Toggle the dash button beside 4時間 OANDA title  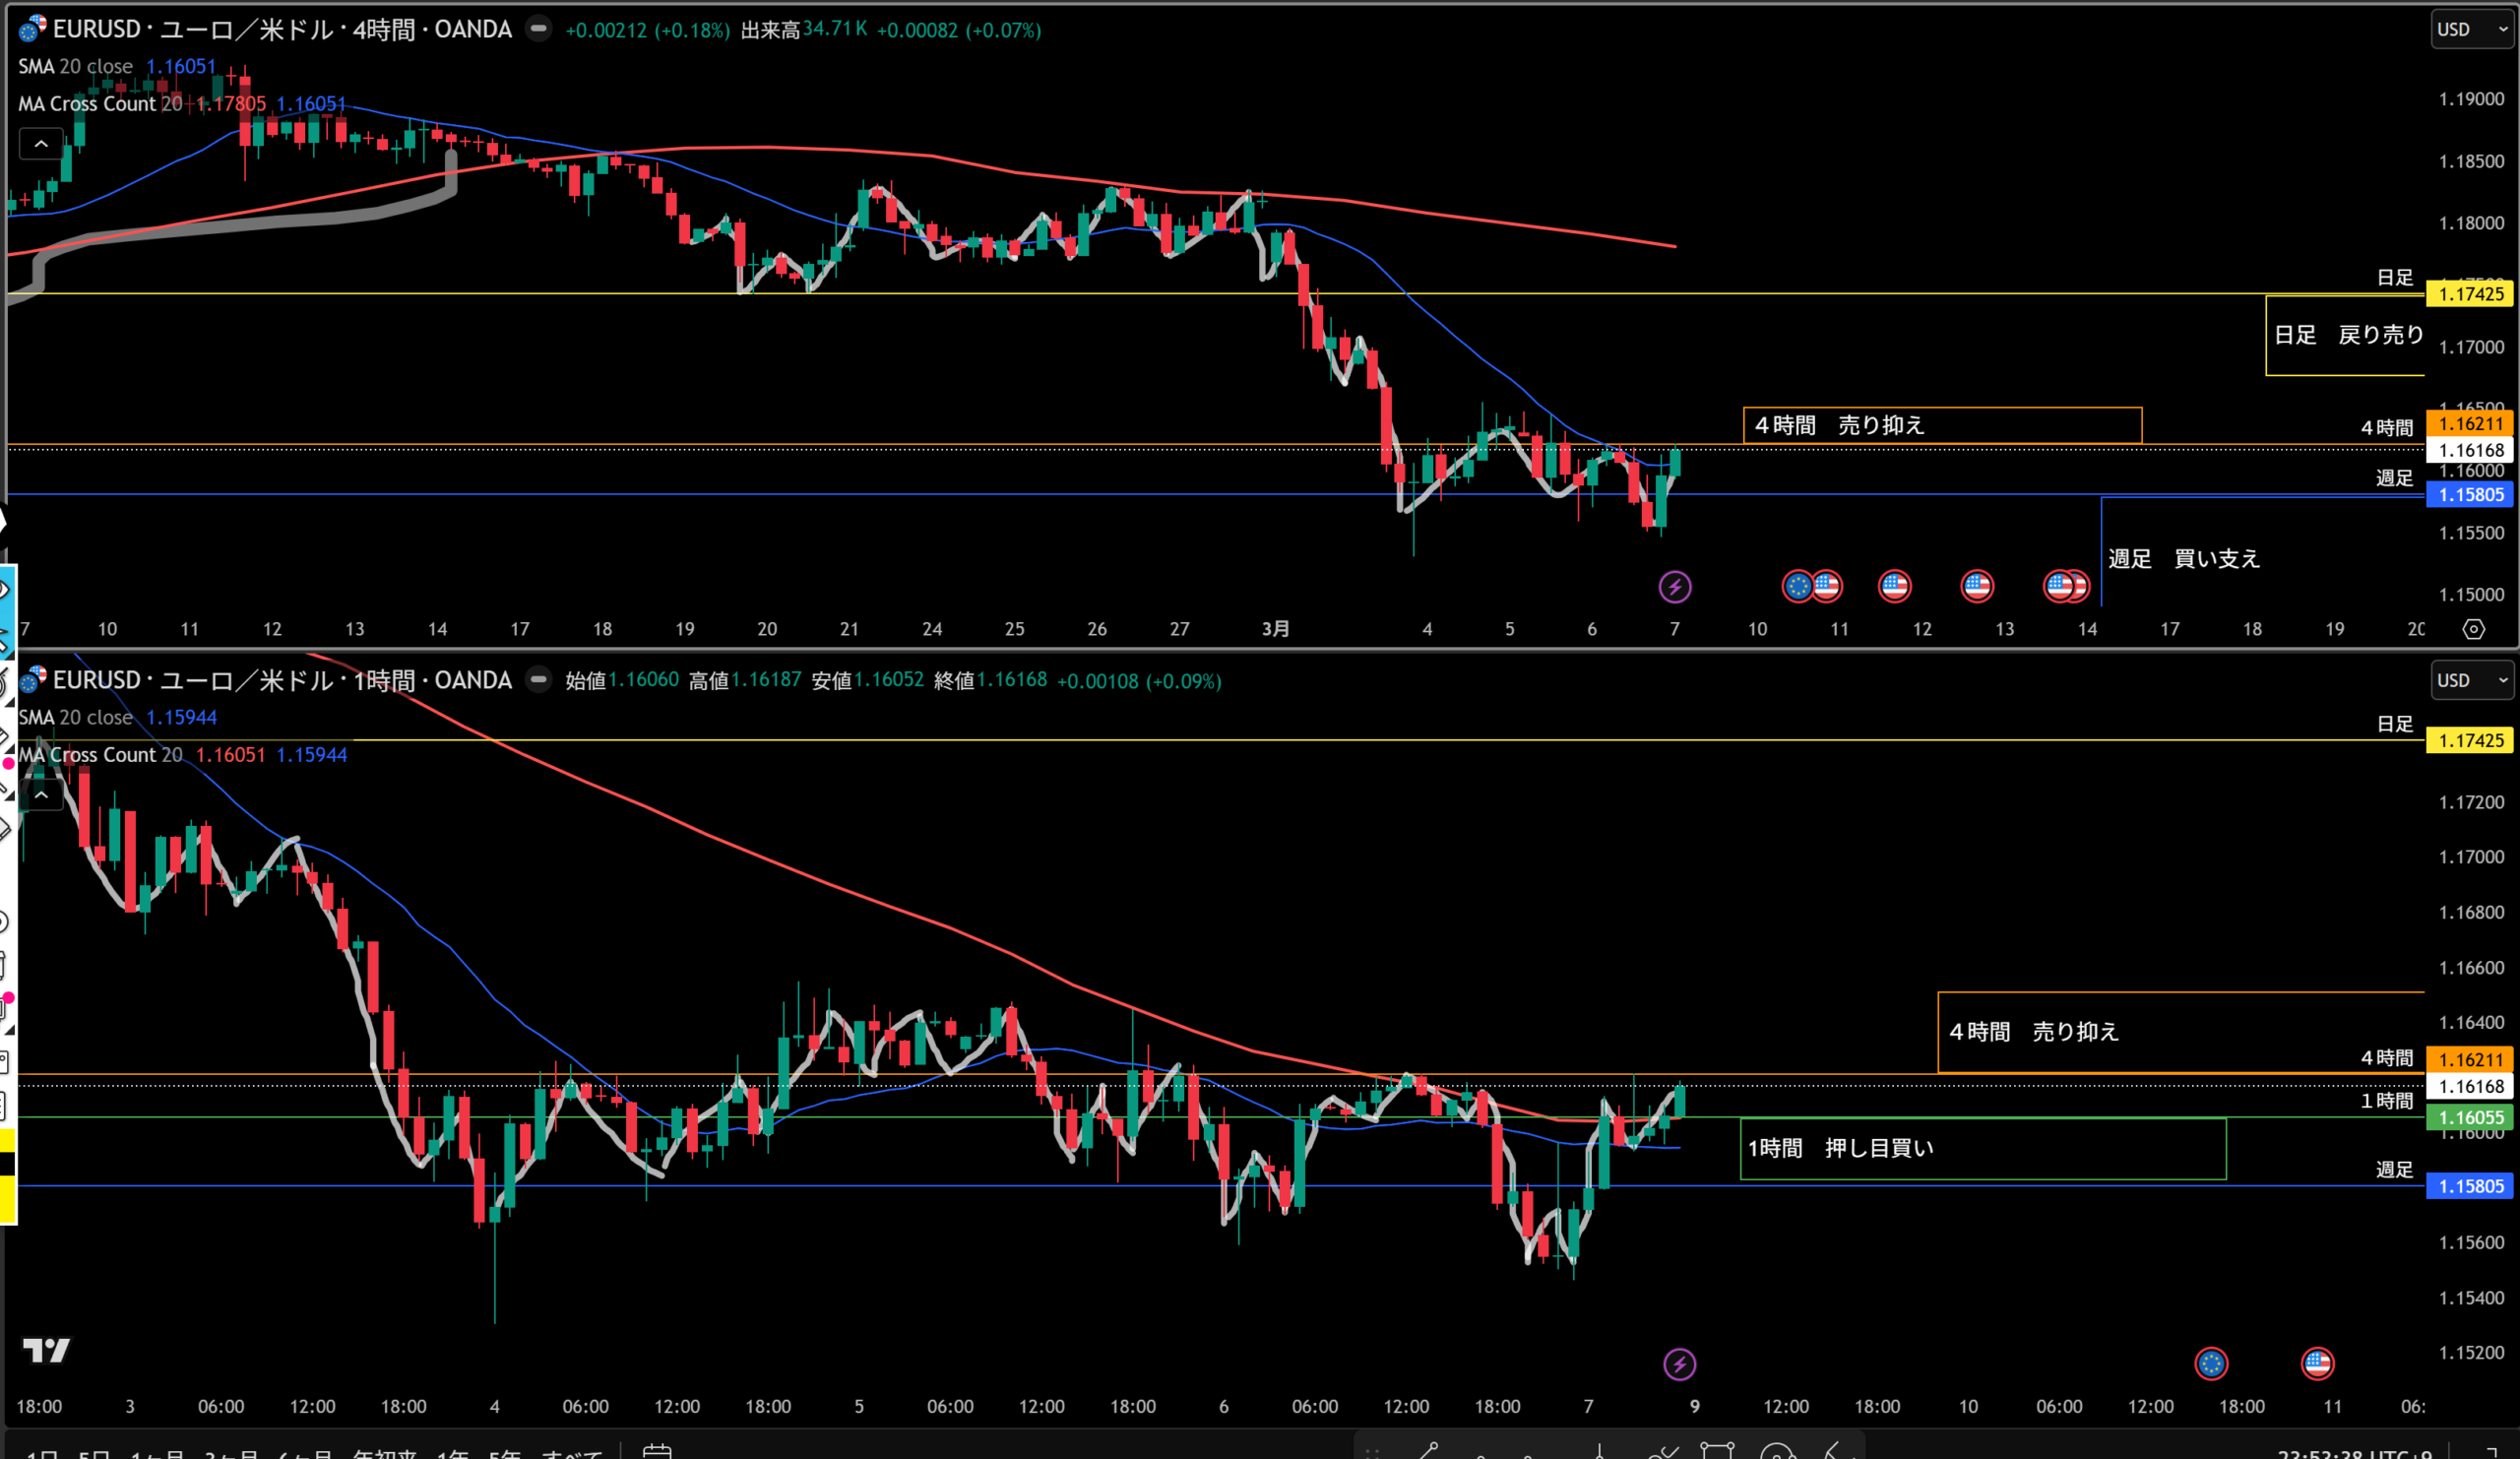pos(538,29)
